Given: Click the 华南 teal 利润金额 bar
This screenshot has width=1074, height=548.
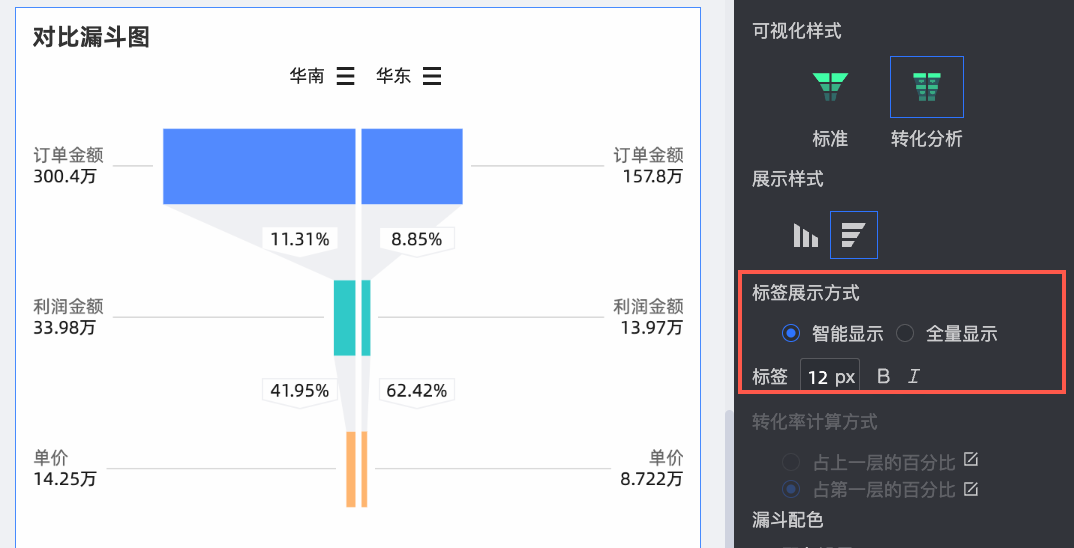Looking at the screenshot, I should [x=344, y=317].
